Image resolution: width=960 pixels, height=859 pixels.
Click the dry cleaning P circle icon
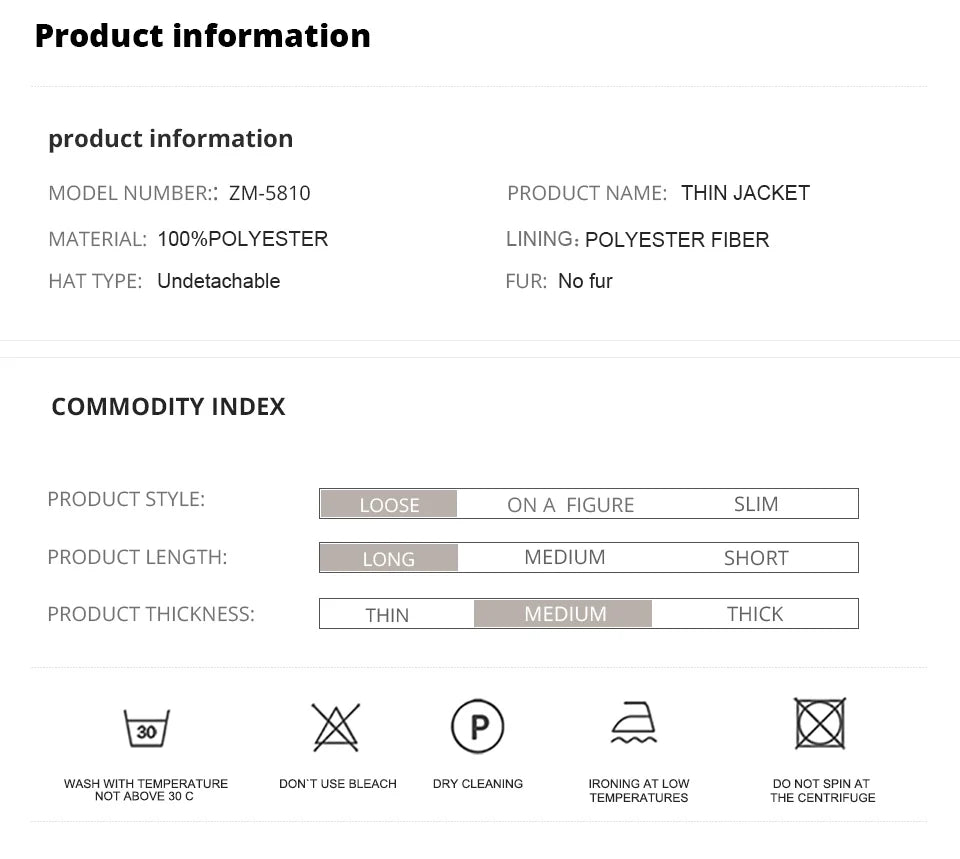[478, 726]
